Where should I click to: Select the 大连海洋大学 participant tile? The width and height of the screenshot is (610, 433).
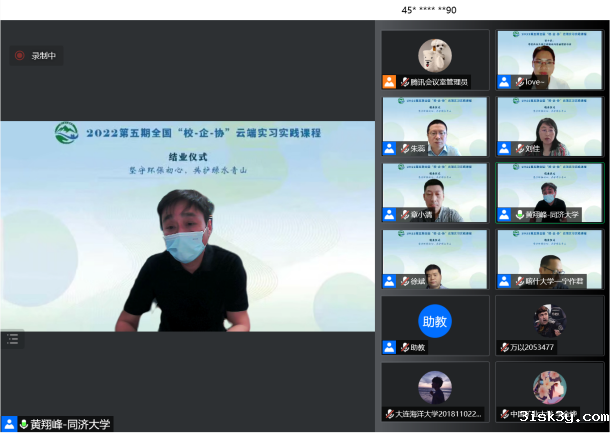(435, 391)
